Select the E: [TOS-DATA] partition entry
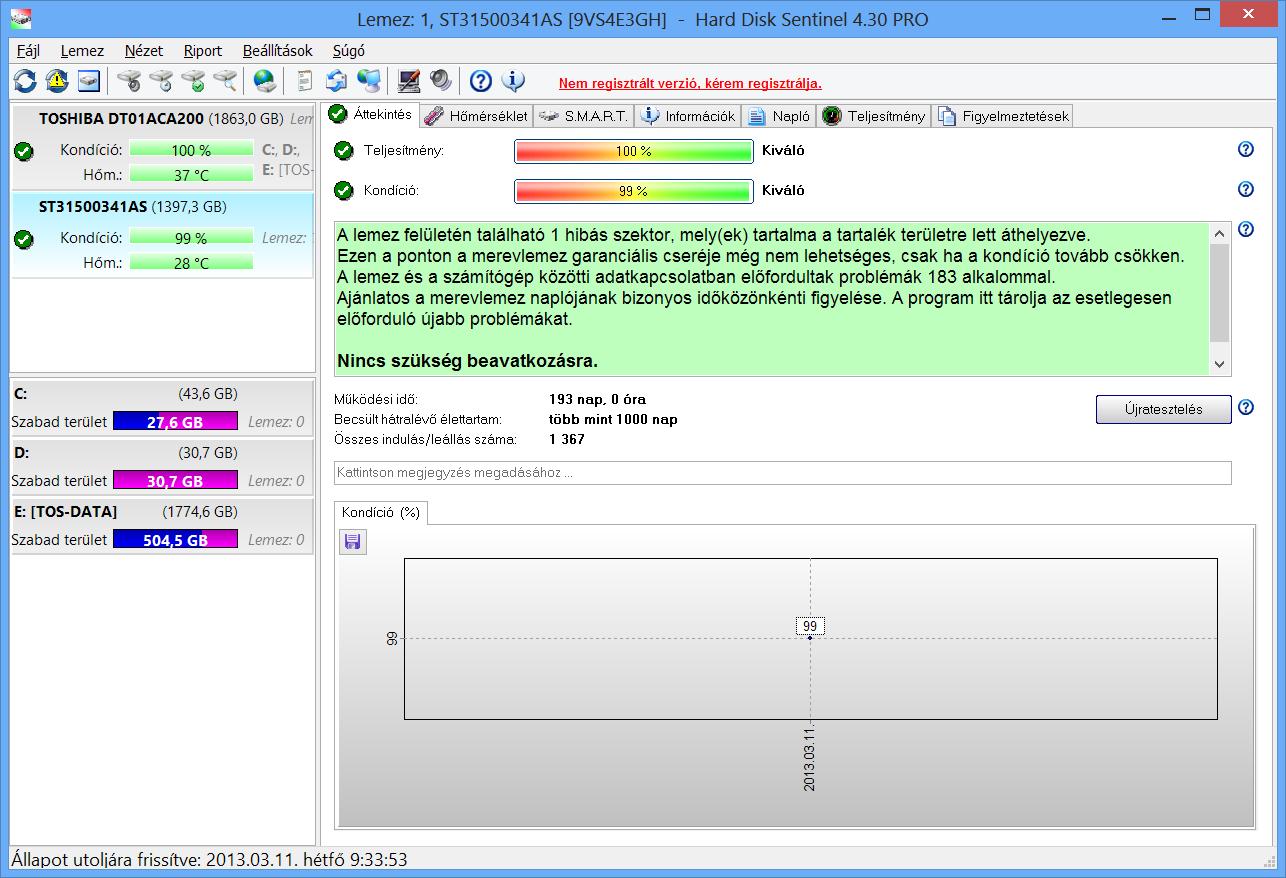The height and width of the screenshot is (878, 1286). (x=162, y=526)
